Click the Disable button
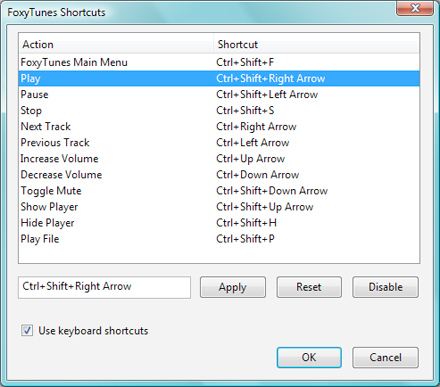Image resolution: width=440 pixels, height=387 pixels. coord(385,287)
